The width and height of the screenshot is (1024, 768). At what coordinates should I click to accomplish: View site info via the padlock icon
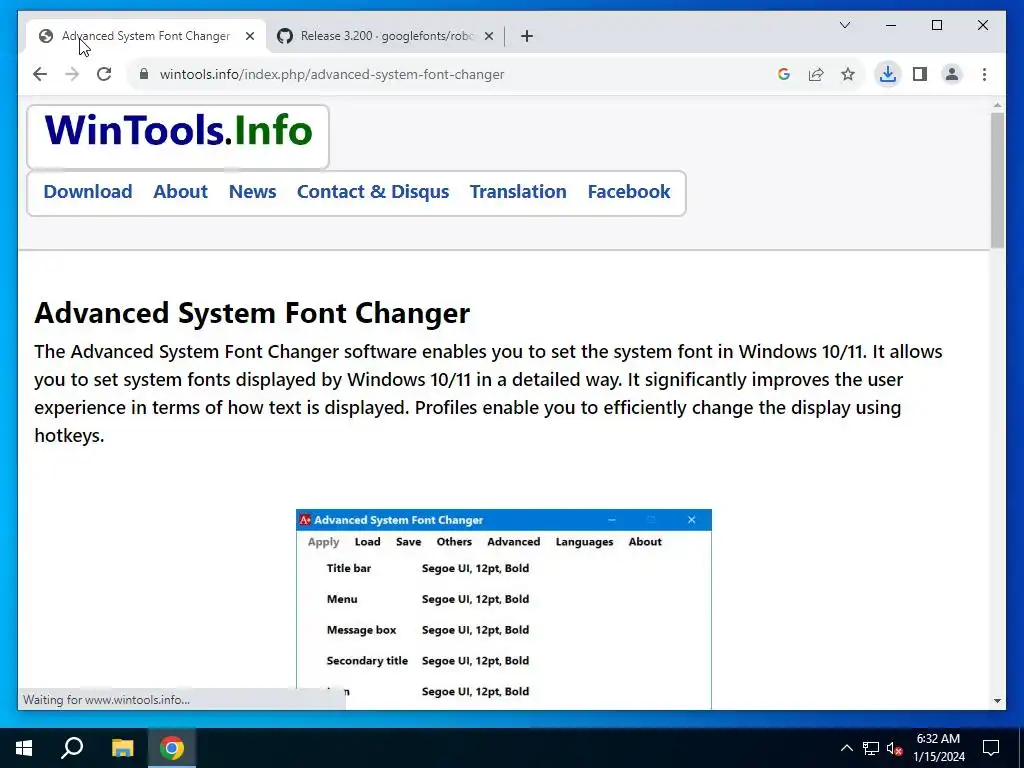[x=144, y=74]
